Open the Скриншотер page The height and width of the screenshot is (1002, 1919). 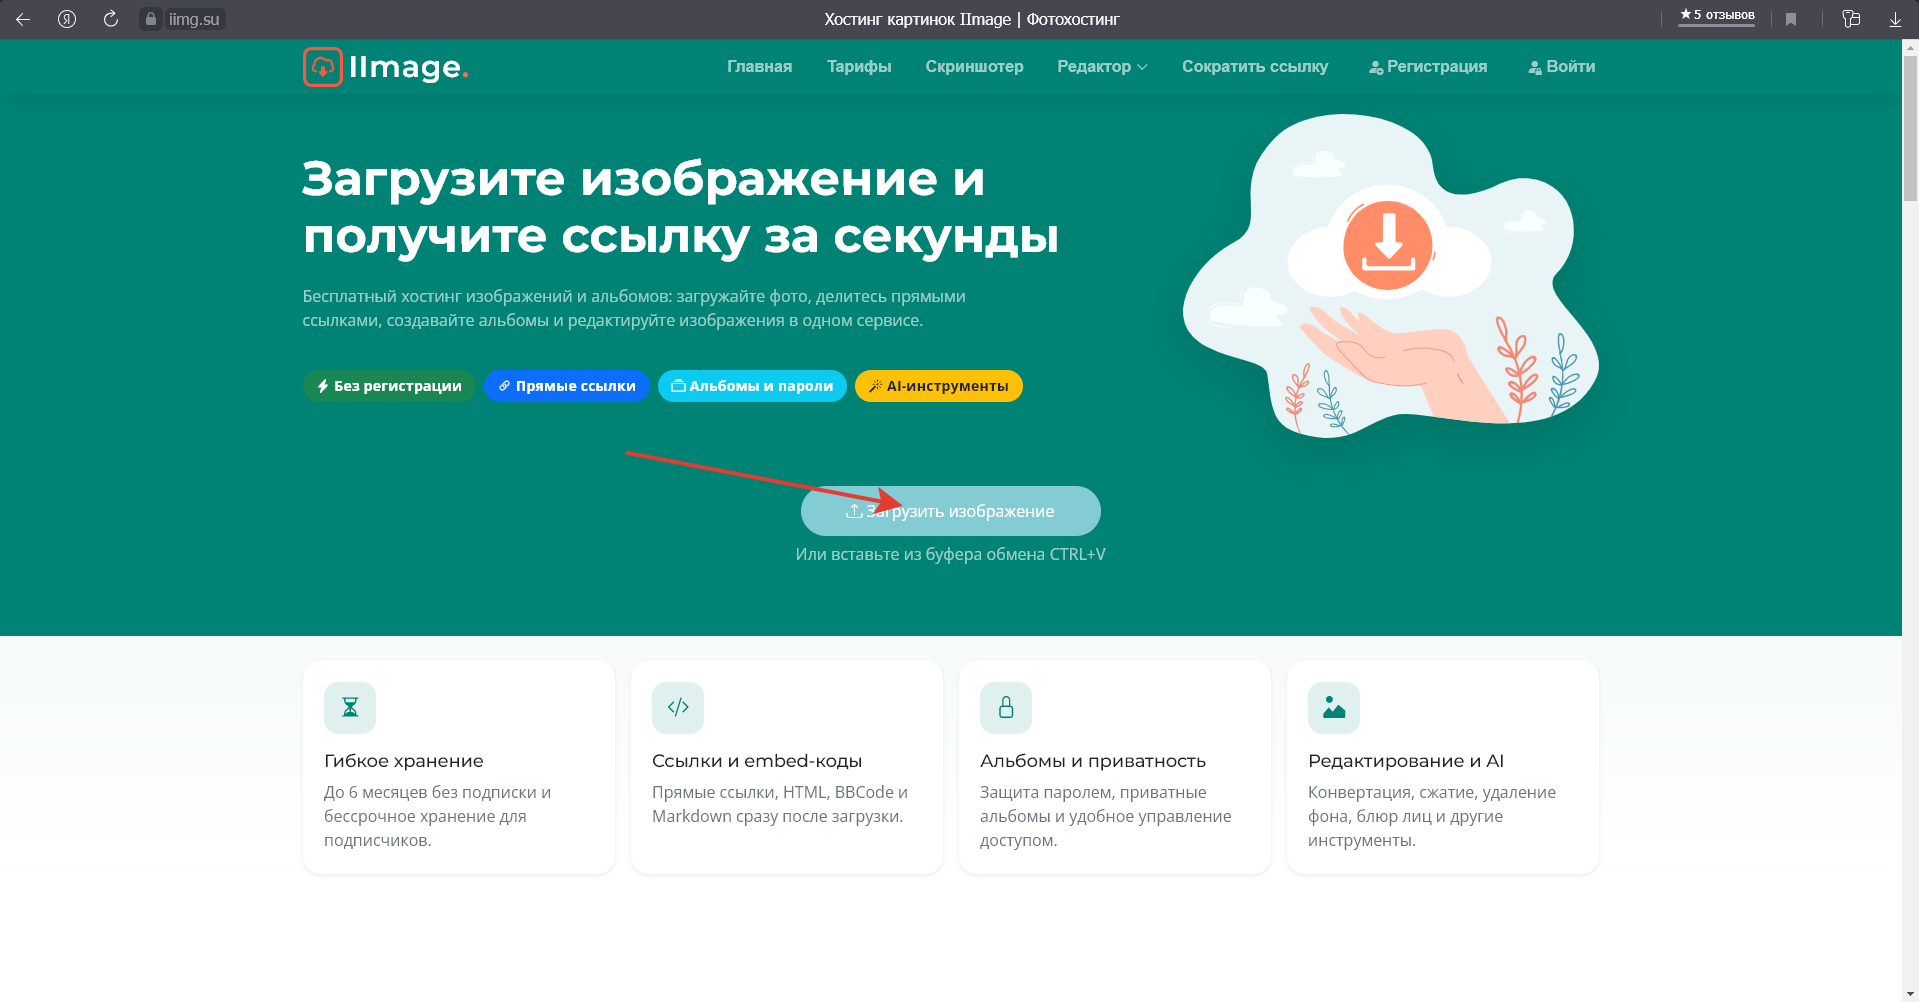[x=974, y=67]
